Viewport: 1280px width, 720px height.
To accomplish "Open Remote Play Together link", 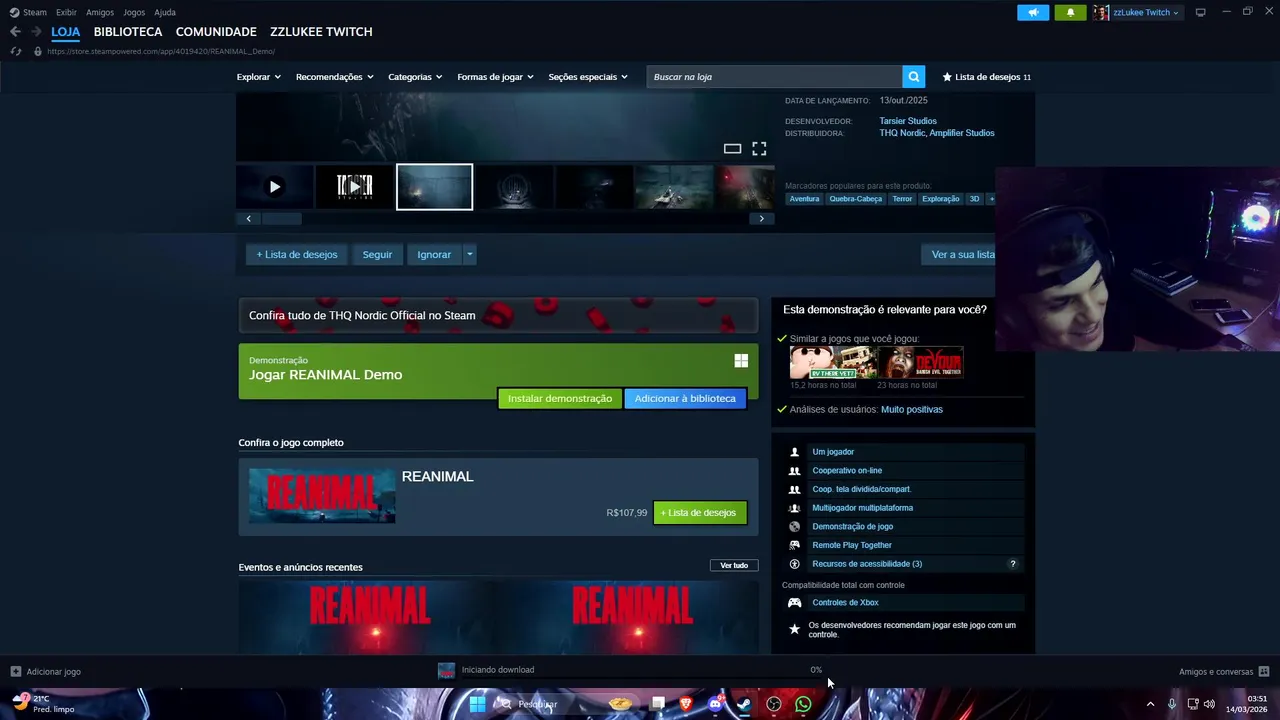I will click(852, 545).
